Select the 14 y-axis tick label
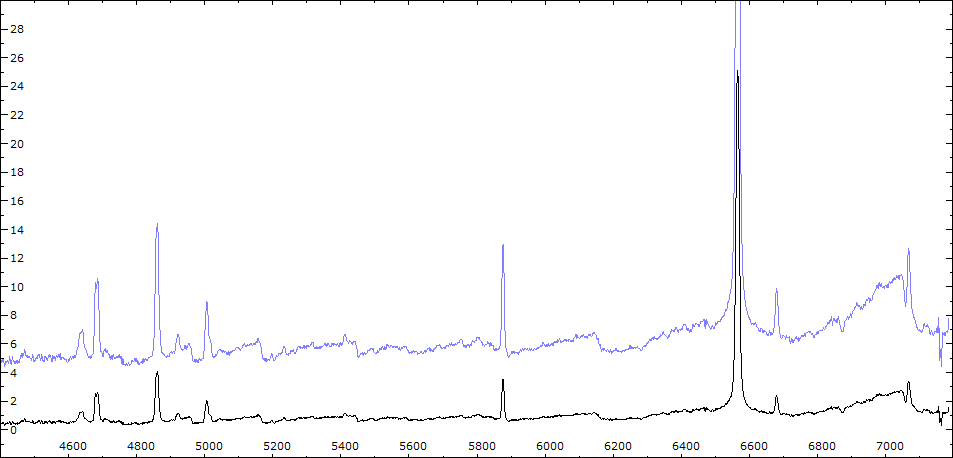 pos(15,230)
